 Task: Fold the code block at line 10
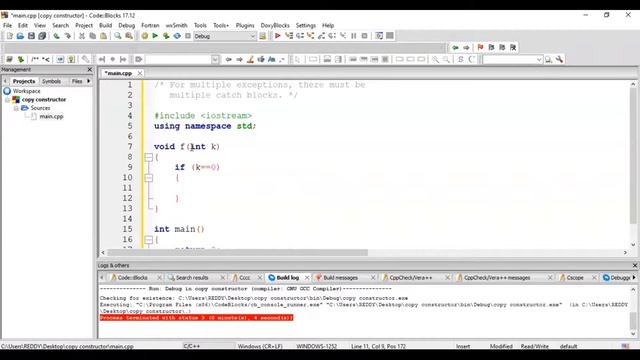pos(149,178)
